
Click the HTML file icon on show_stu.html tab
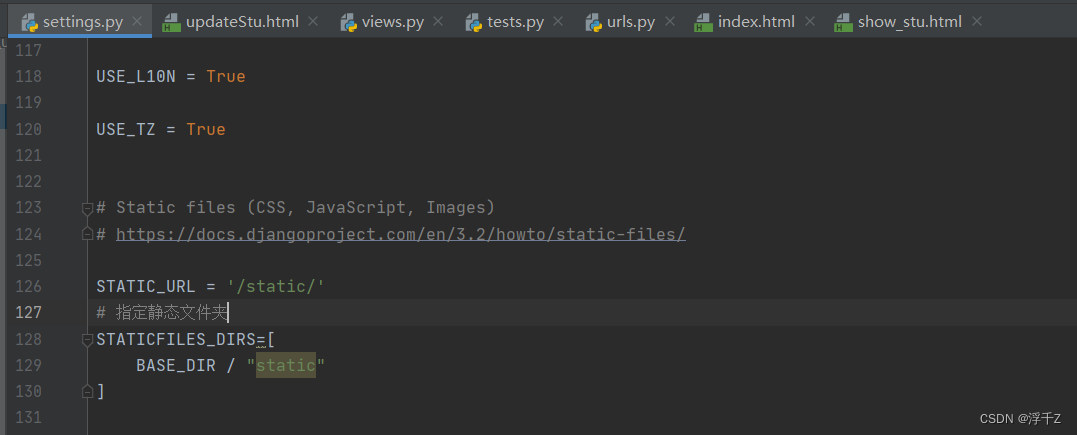(843, 23)
